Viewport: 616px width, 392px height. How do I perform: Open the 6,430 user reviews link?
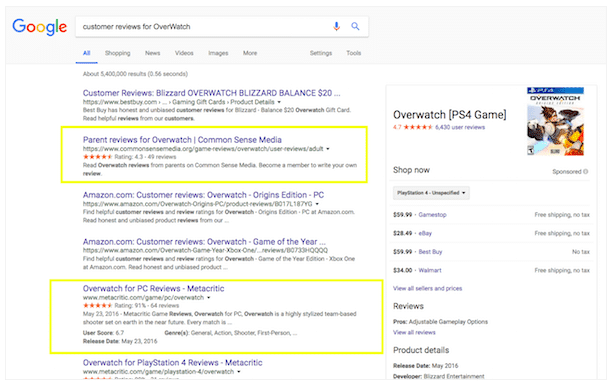click(460, 127)
